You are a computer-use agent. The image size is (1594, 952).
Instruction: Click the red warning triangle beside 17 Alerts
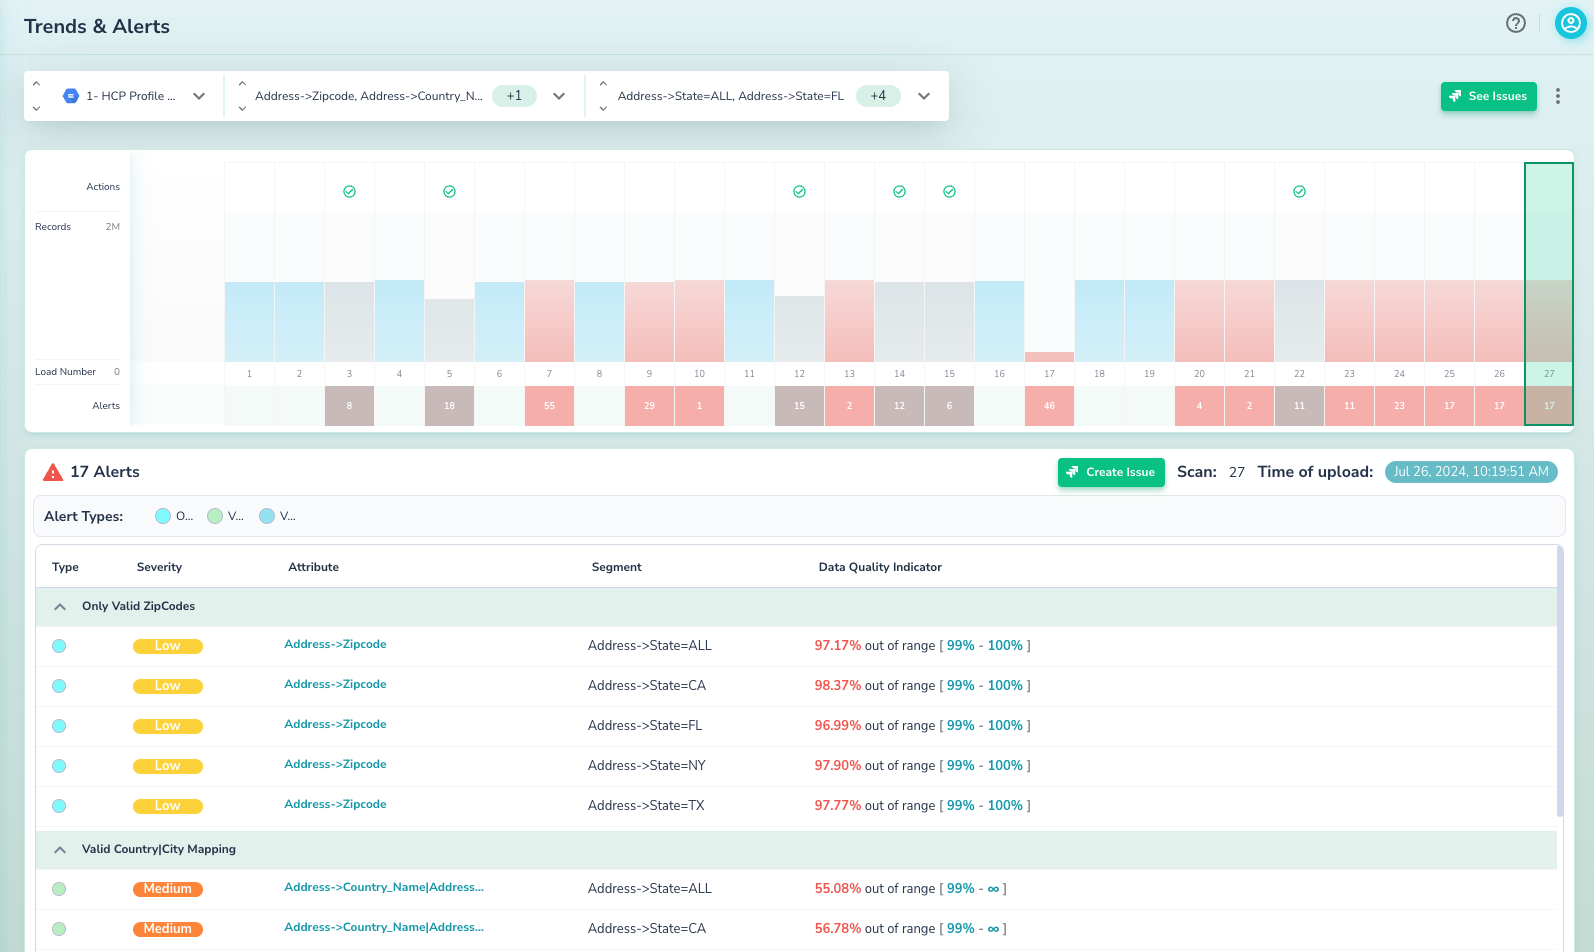pos(53,472)
